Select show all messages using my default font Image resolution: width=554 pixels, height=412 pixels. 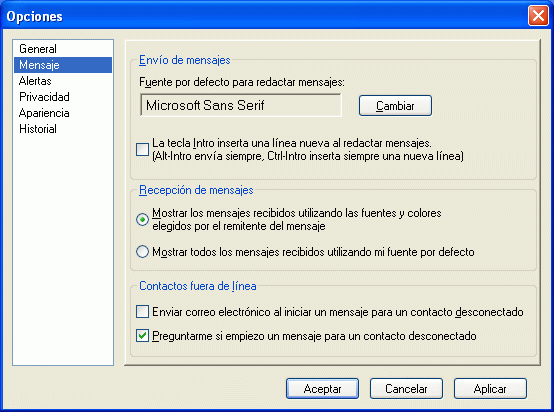(142, 252)
